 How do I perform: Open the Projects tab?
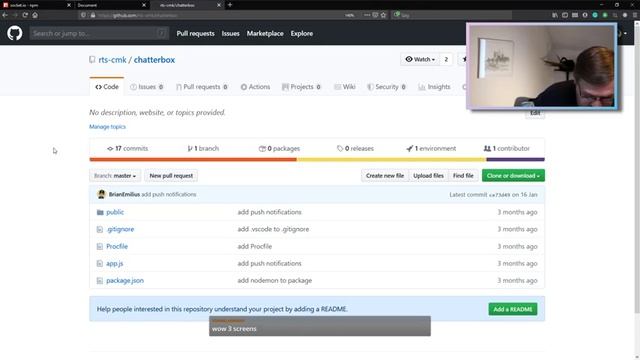pos(302,87)
